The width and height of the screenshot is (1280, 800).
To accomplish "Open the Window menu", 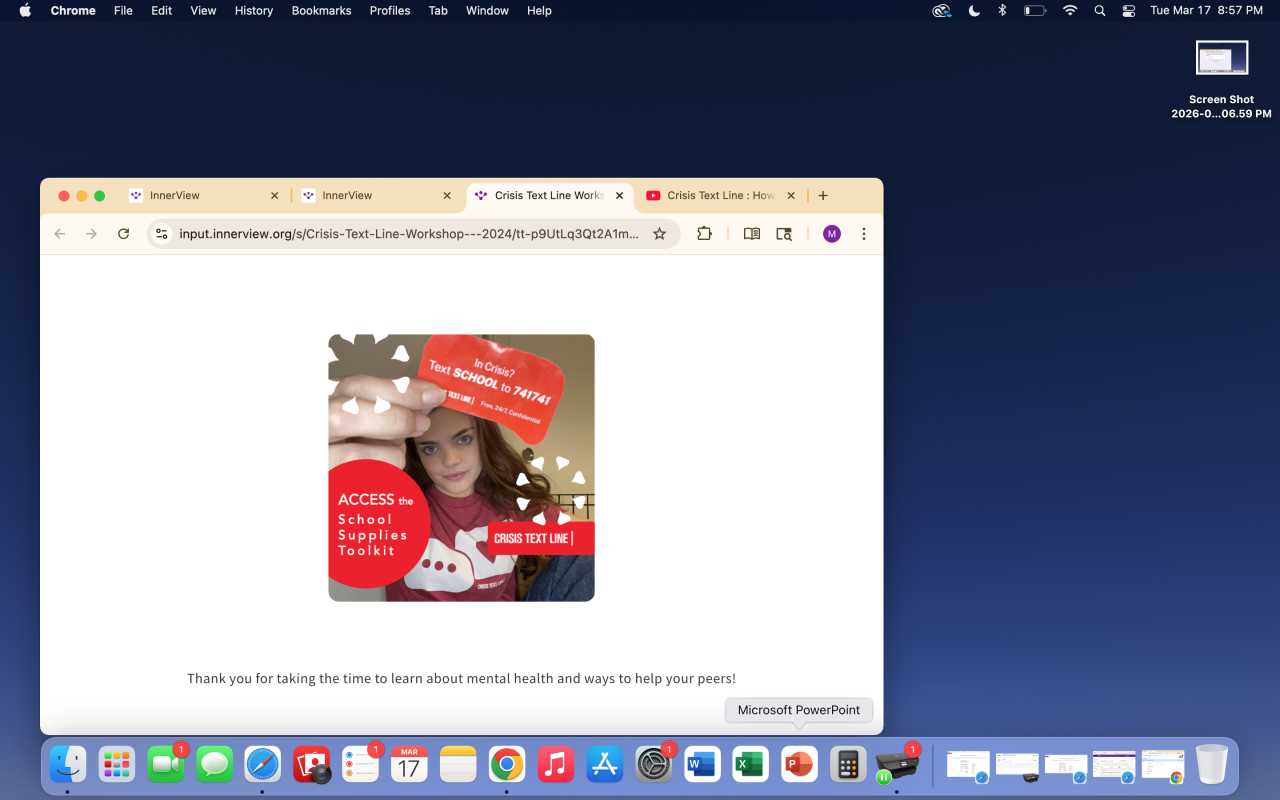I will click(x=487, y=11).
